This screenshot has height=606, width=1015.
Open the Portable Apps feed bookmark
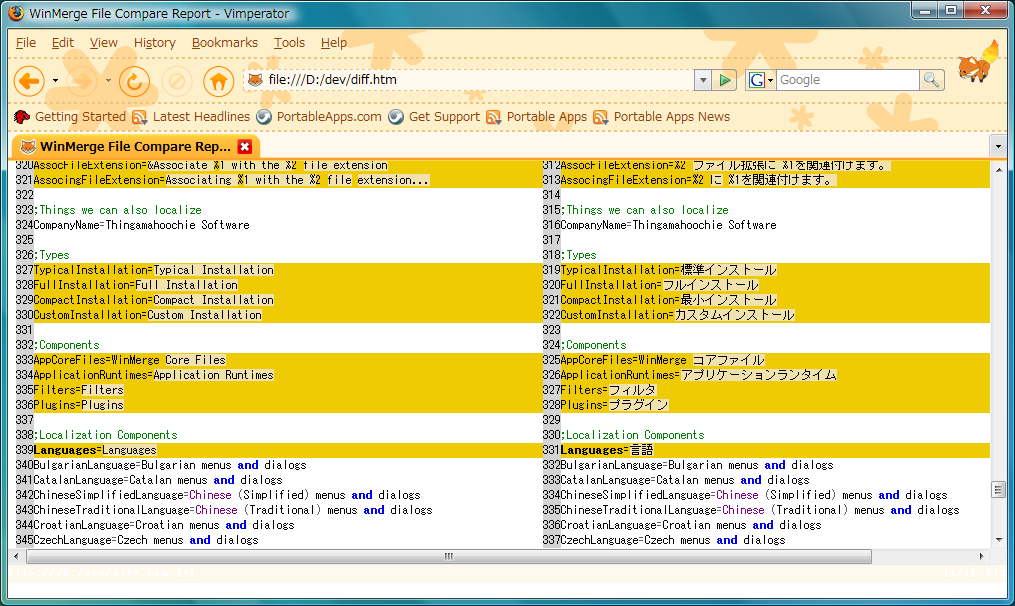pos(537,117)
